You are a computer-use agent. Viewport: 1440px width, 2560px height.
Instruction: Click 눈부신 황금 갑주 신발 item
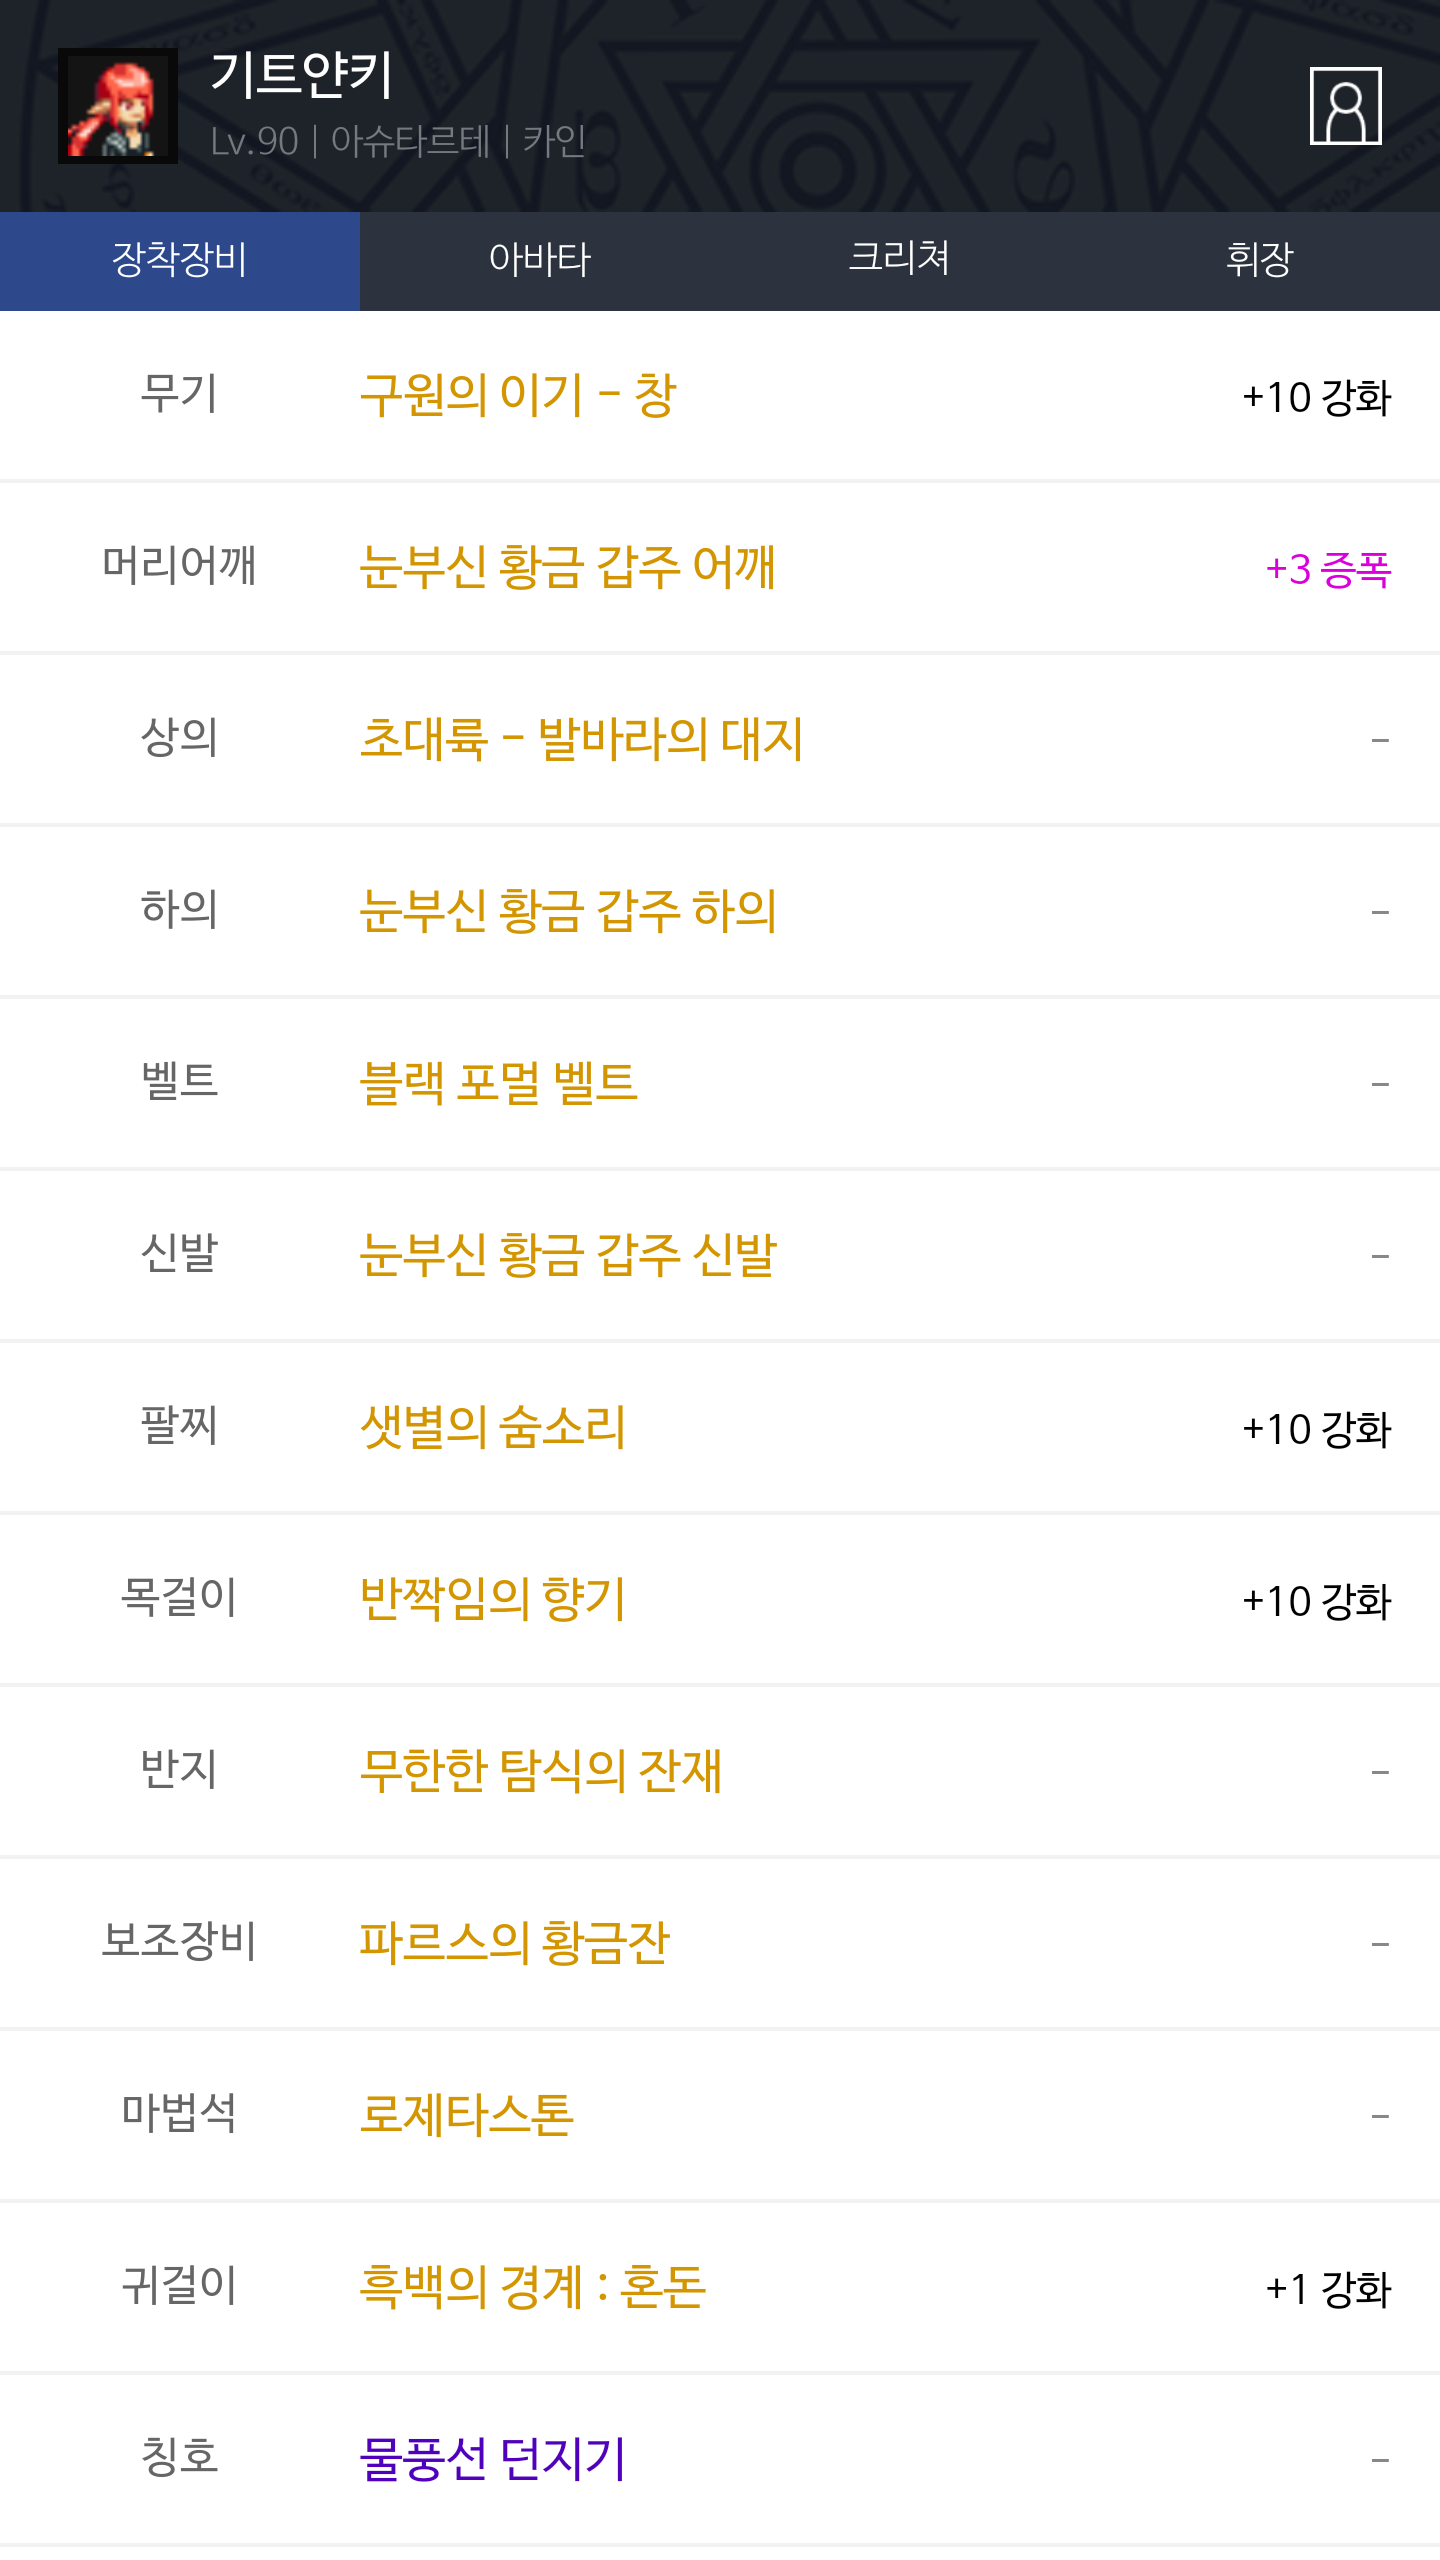point(568,1256)
